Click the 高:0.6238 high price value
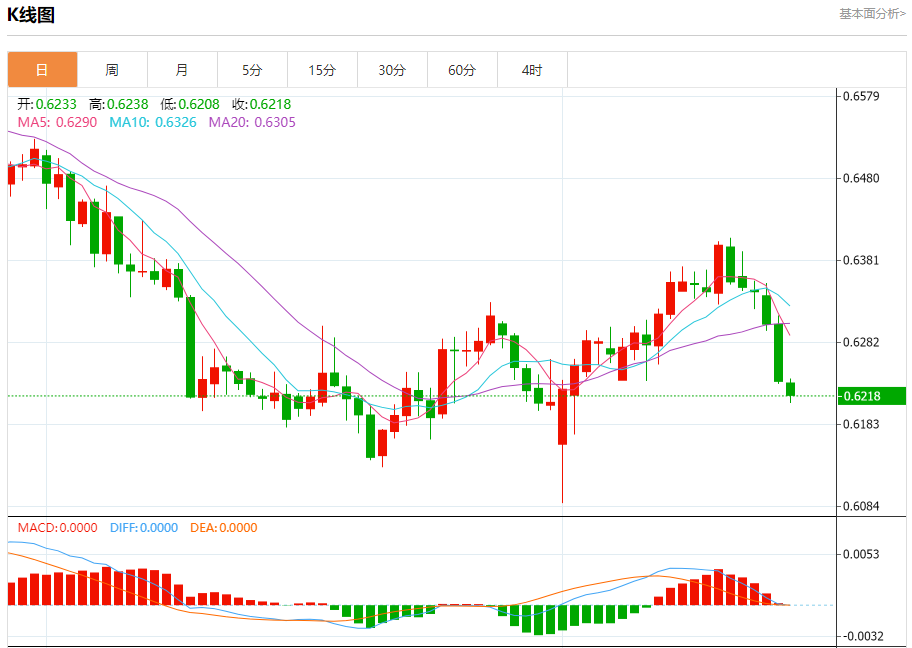The height and width of the screenshot is (648, 912). (x=119, y=104)
